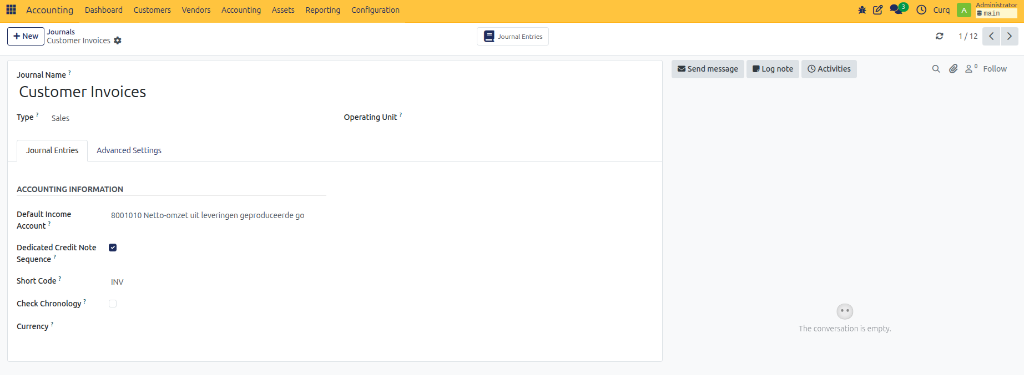The width and height of the screenshot is (1024, 375).
Task: Open the Configuration menu
Action: pyautogui.click(x=376, y=10)
